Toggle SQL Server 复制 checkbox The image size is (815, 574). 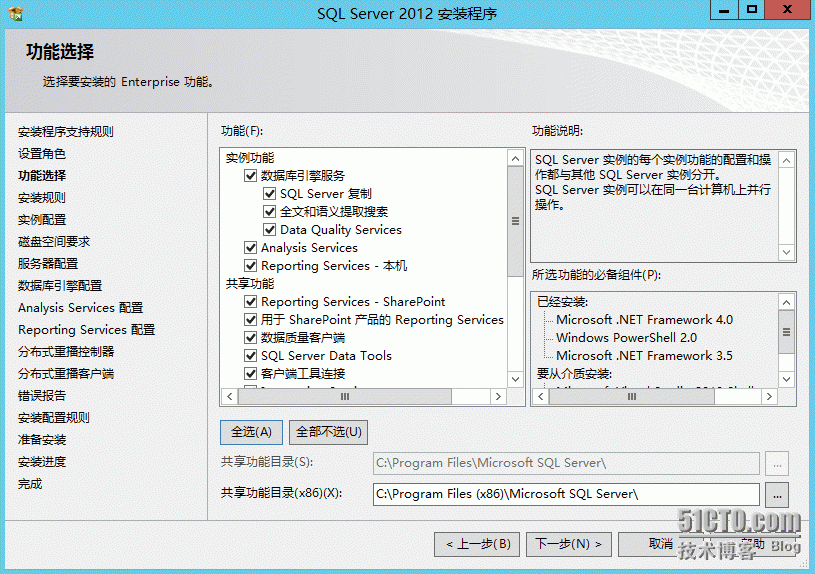coord(269,194)
